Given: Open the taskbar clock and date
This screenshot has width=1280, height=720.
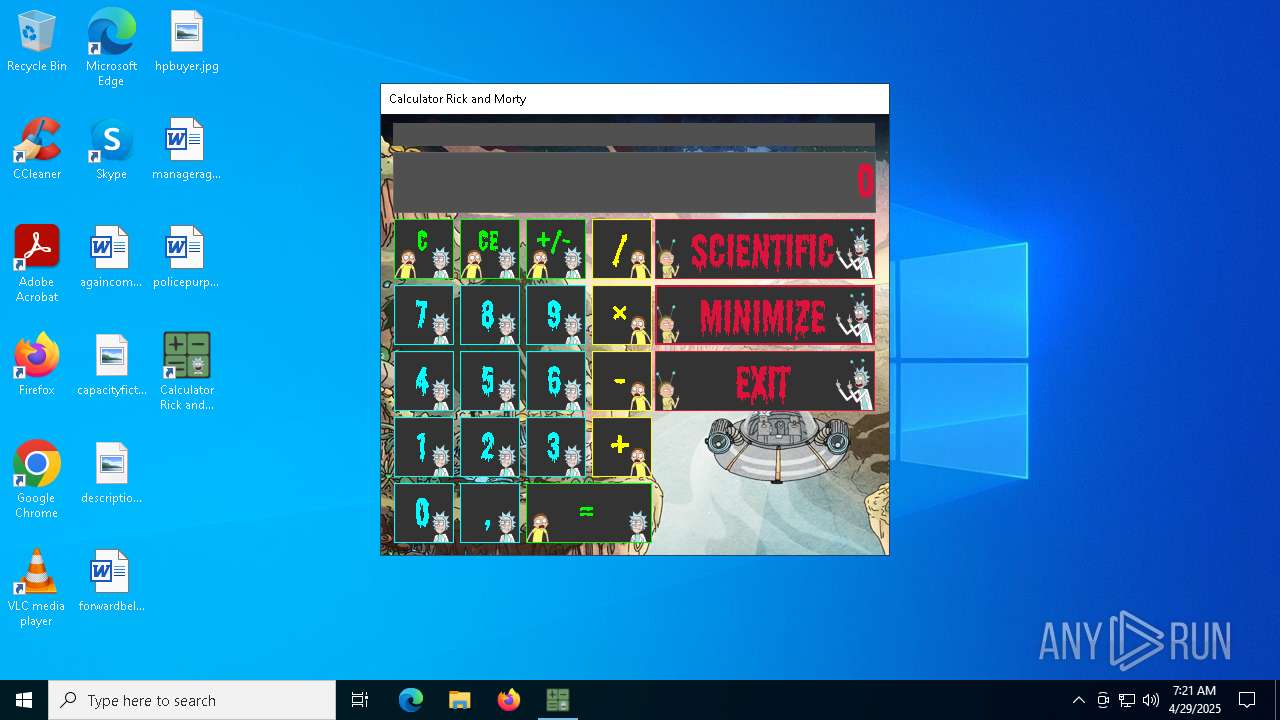Looking at the screenshot, I should [x=1195, y=700].
